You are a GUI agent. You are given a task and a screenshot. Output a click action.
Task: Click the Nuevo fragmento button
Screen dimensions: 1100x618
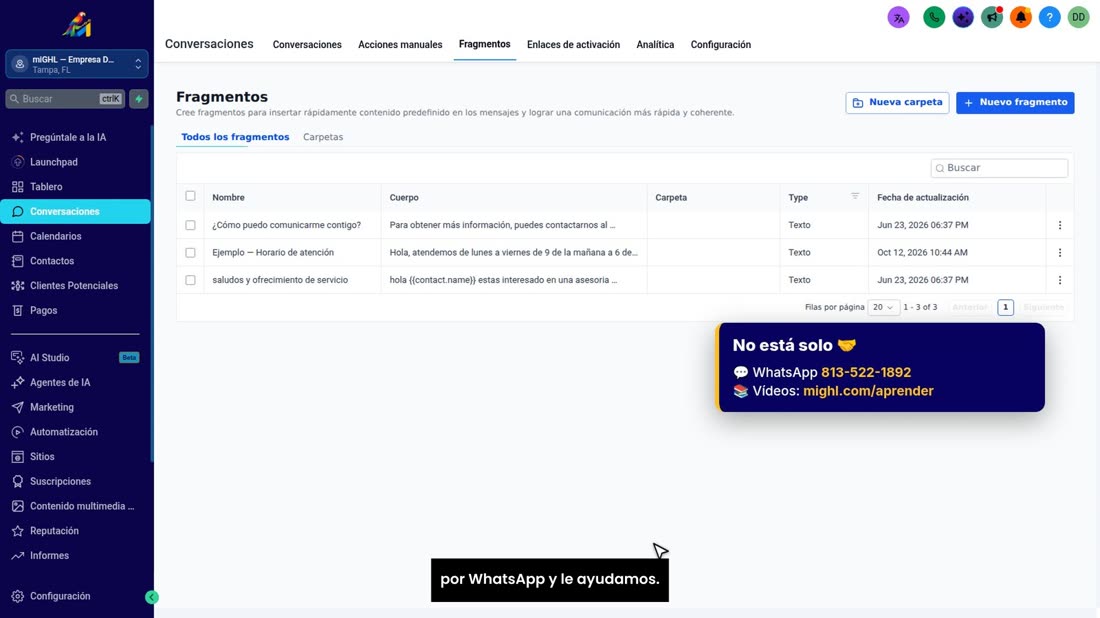click(x=1015, y=102)
